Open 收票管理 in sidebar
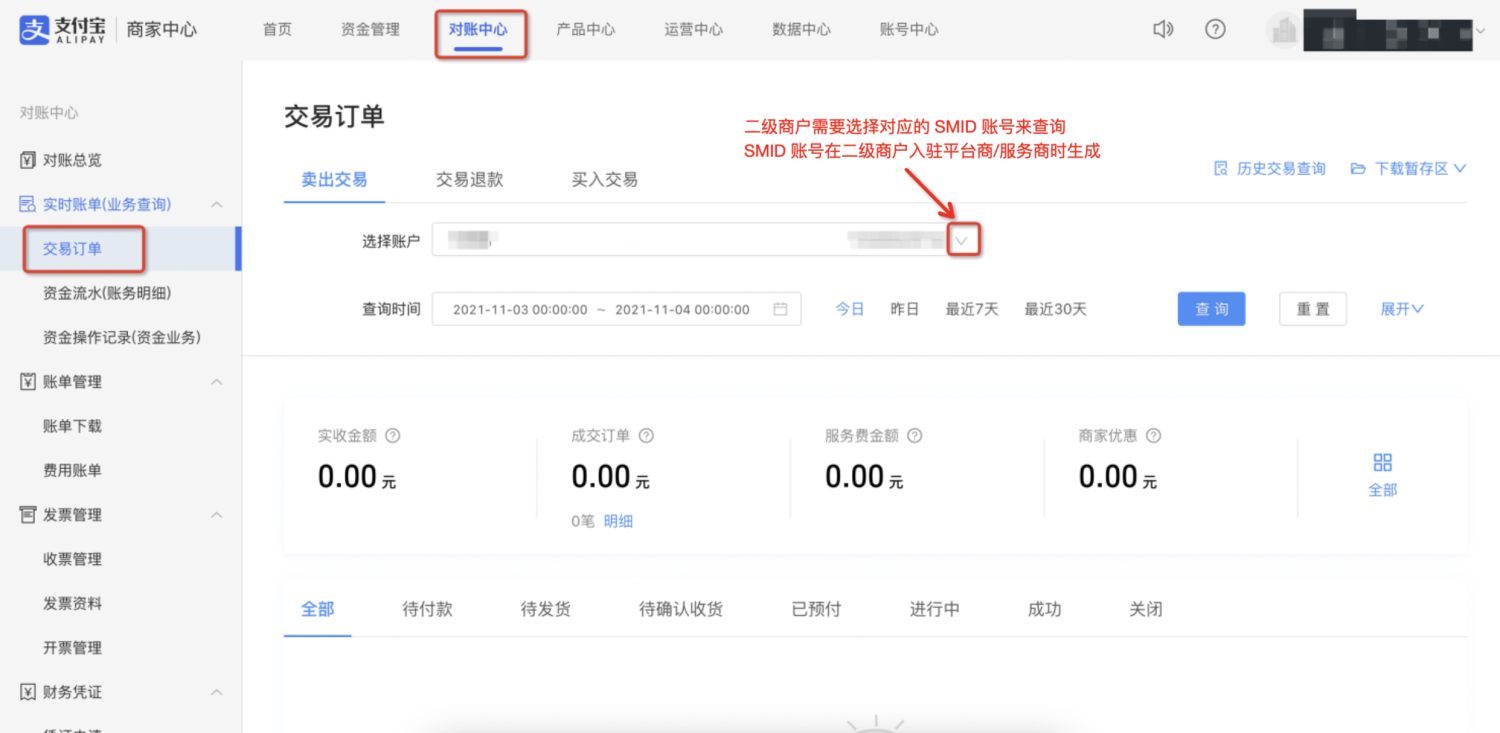This screenshot has width=1500, height=733. (x=72, y=559)
